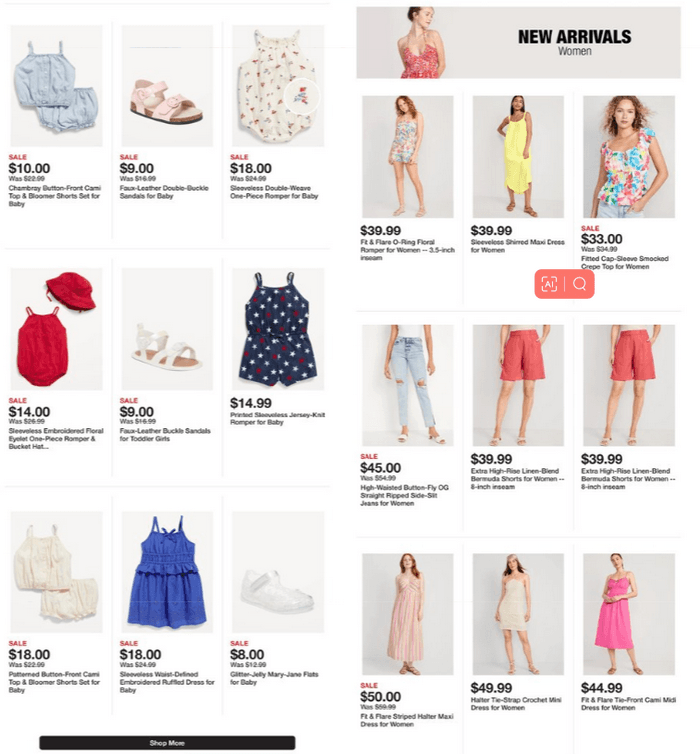Select the white Faux-Leather Buckle Sandals thumbnail

click(x=167, y=328)
